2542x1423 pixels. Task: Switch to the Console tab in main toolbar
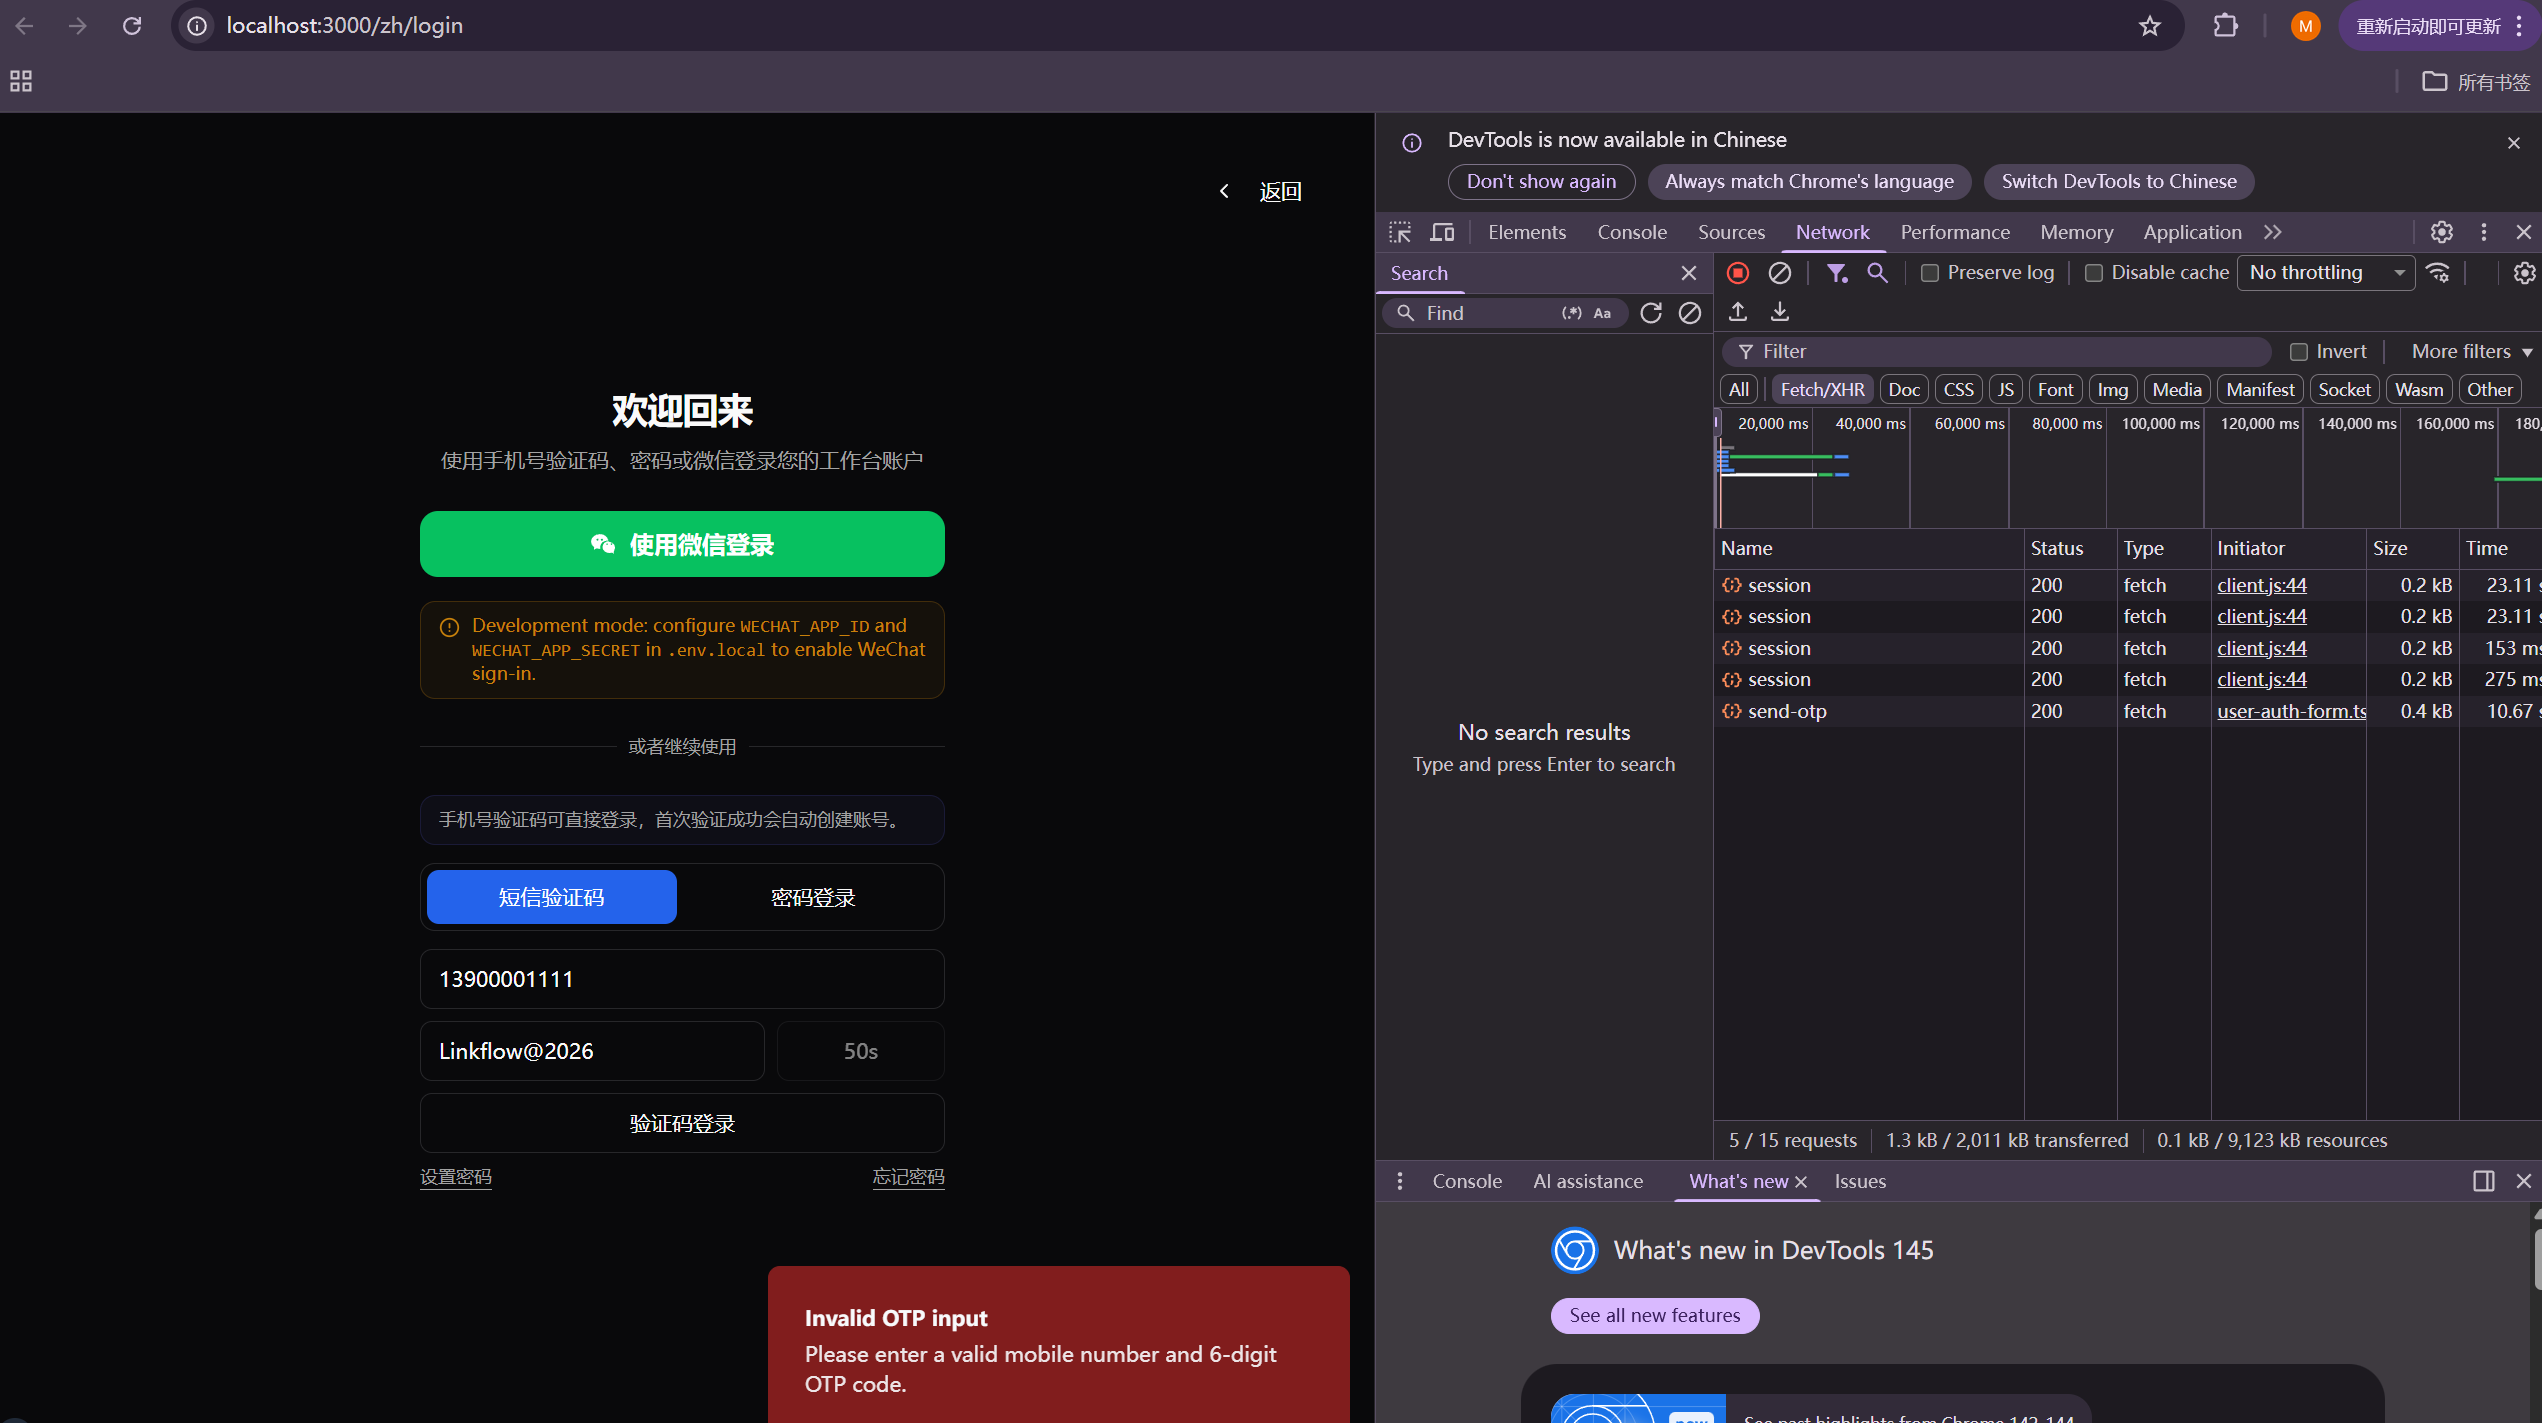tap(1632, 232)
